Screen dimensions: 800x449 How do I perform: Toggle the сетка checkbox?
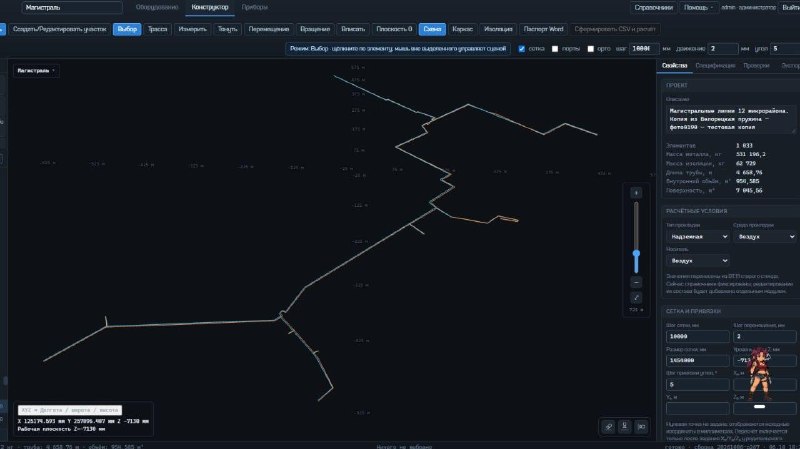point(521,49)
